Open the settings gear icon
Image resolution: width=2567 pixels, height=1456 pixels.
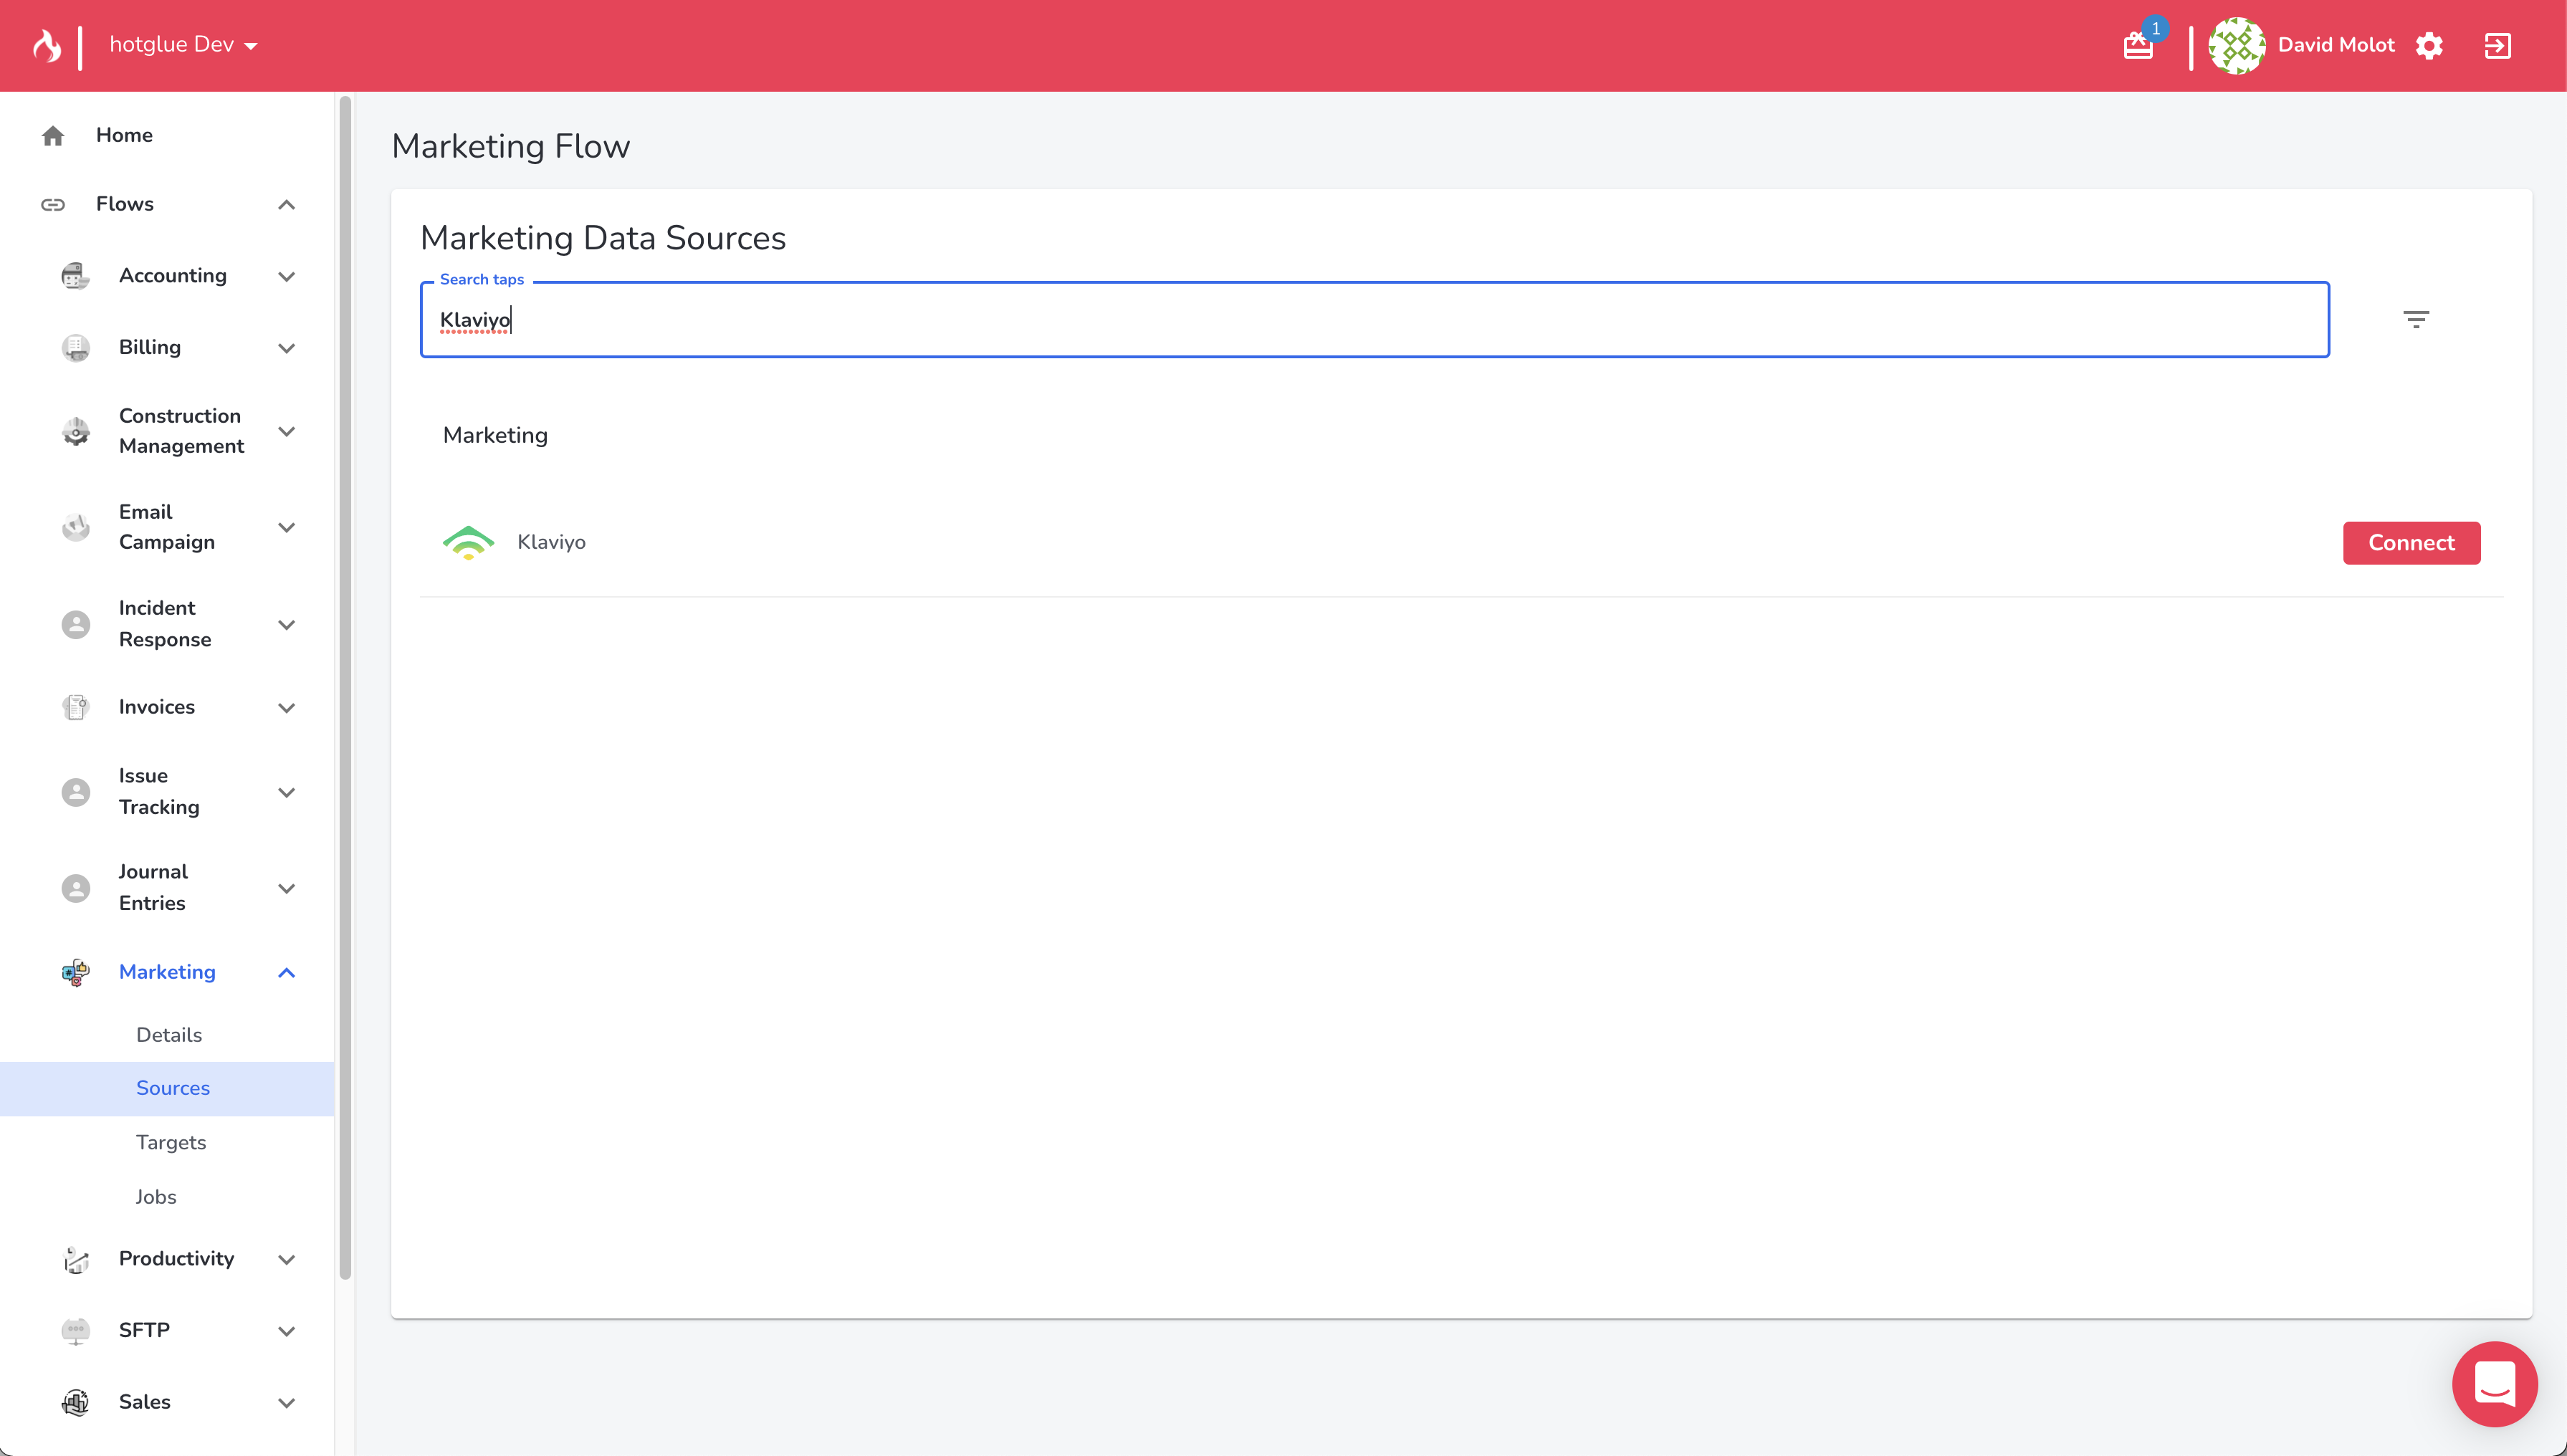pyautogui.click(x=2429, y=46)
